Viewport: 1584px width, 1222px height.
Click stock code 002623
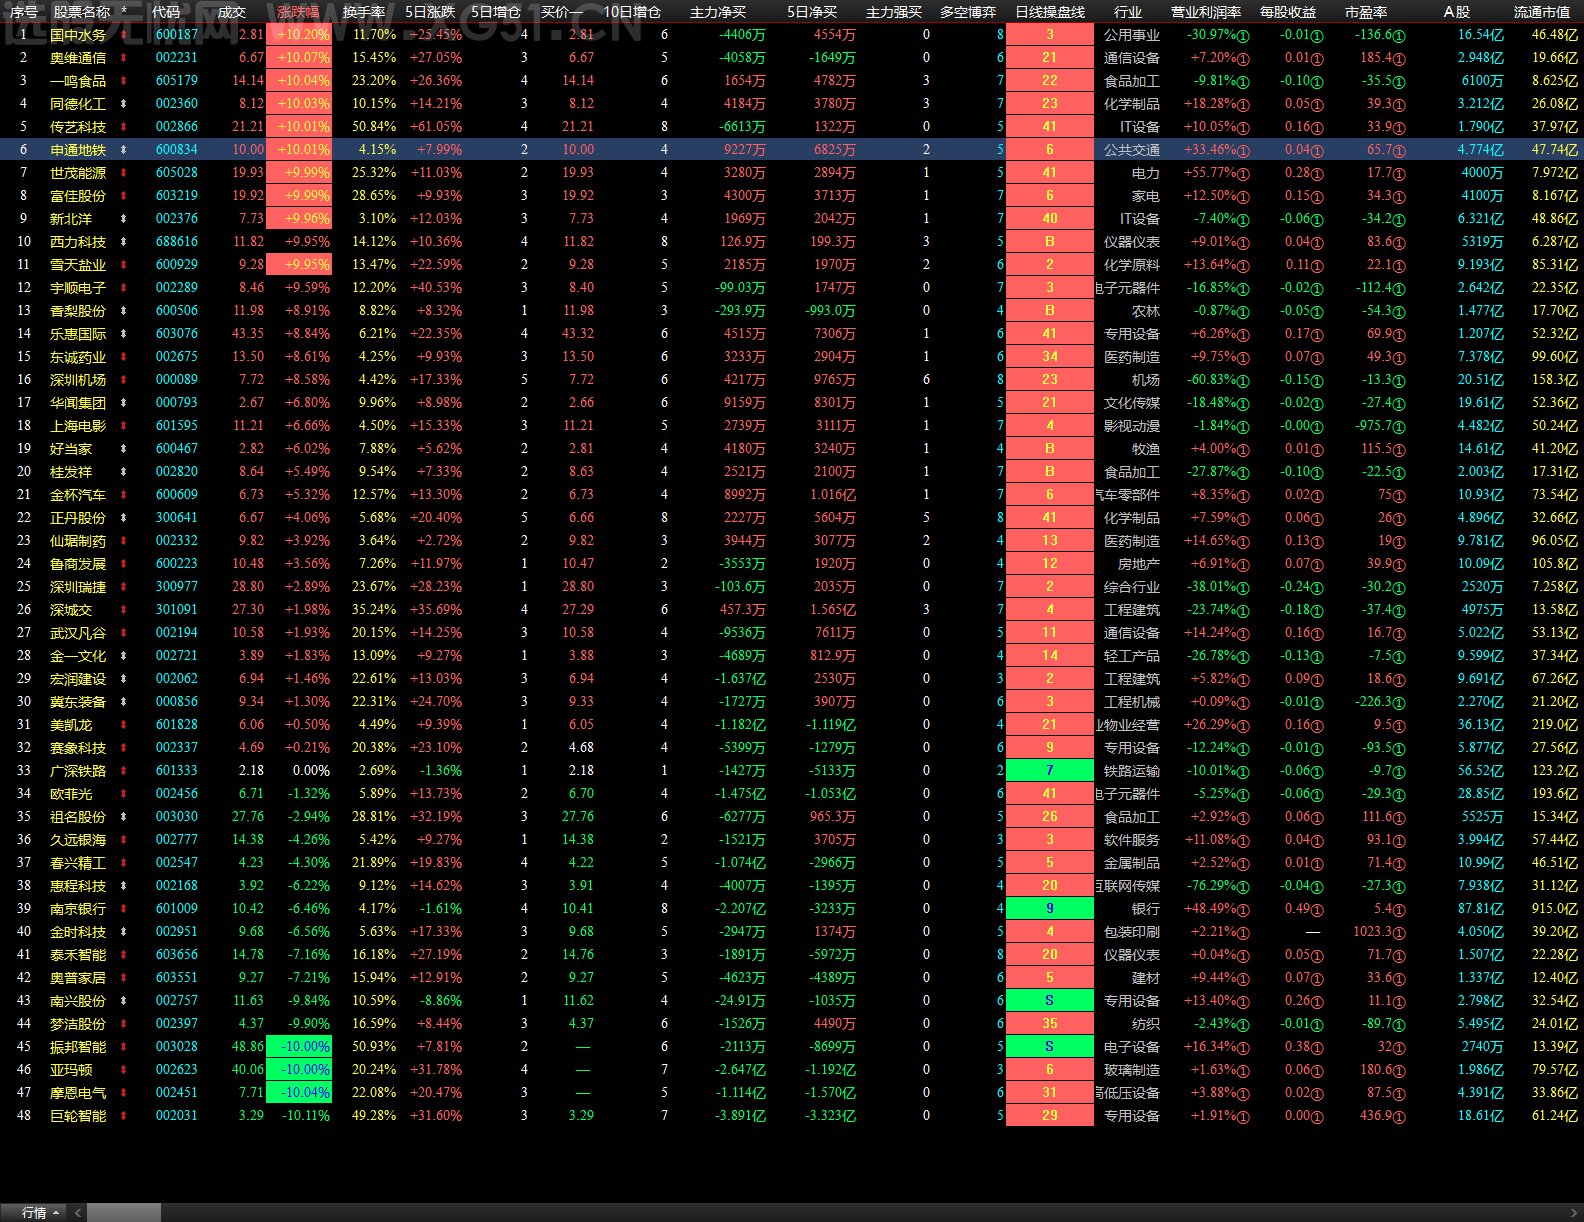177,1070
